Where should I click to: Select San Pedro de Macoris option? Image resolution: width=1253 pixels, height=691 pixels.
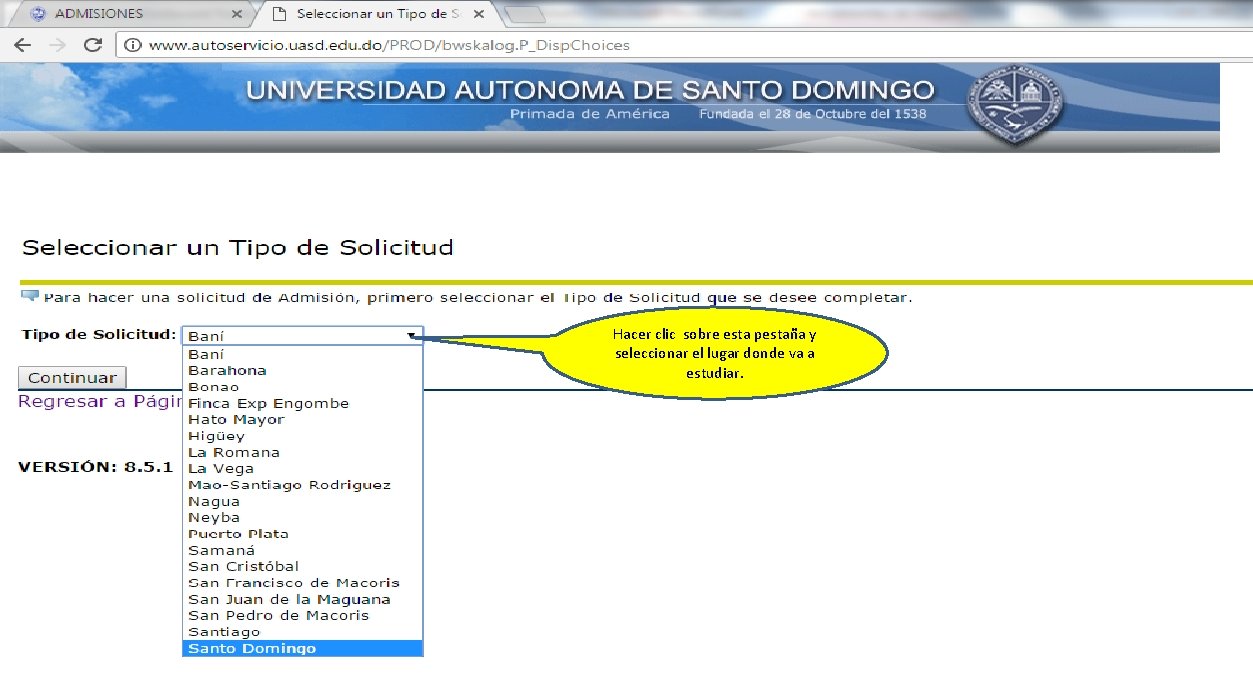pos(303,615)
